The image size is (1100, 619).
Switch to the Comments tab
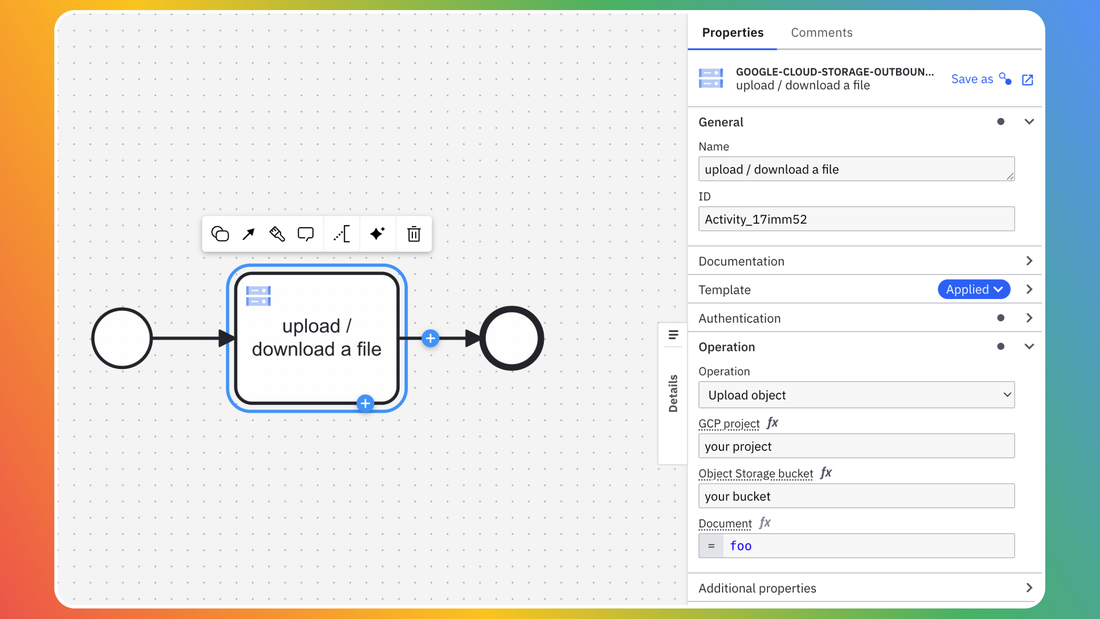821,32
